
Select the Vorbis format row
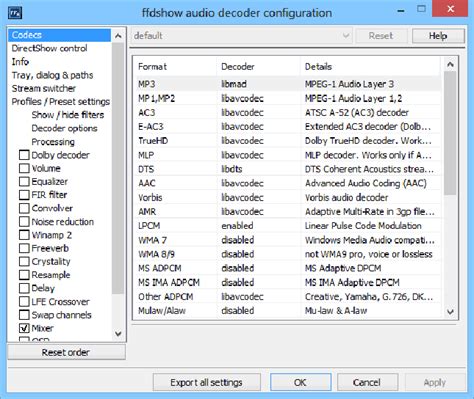pos(288,197)
